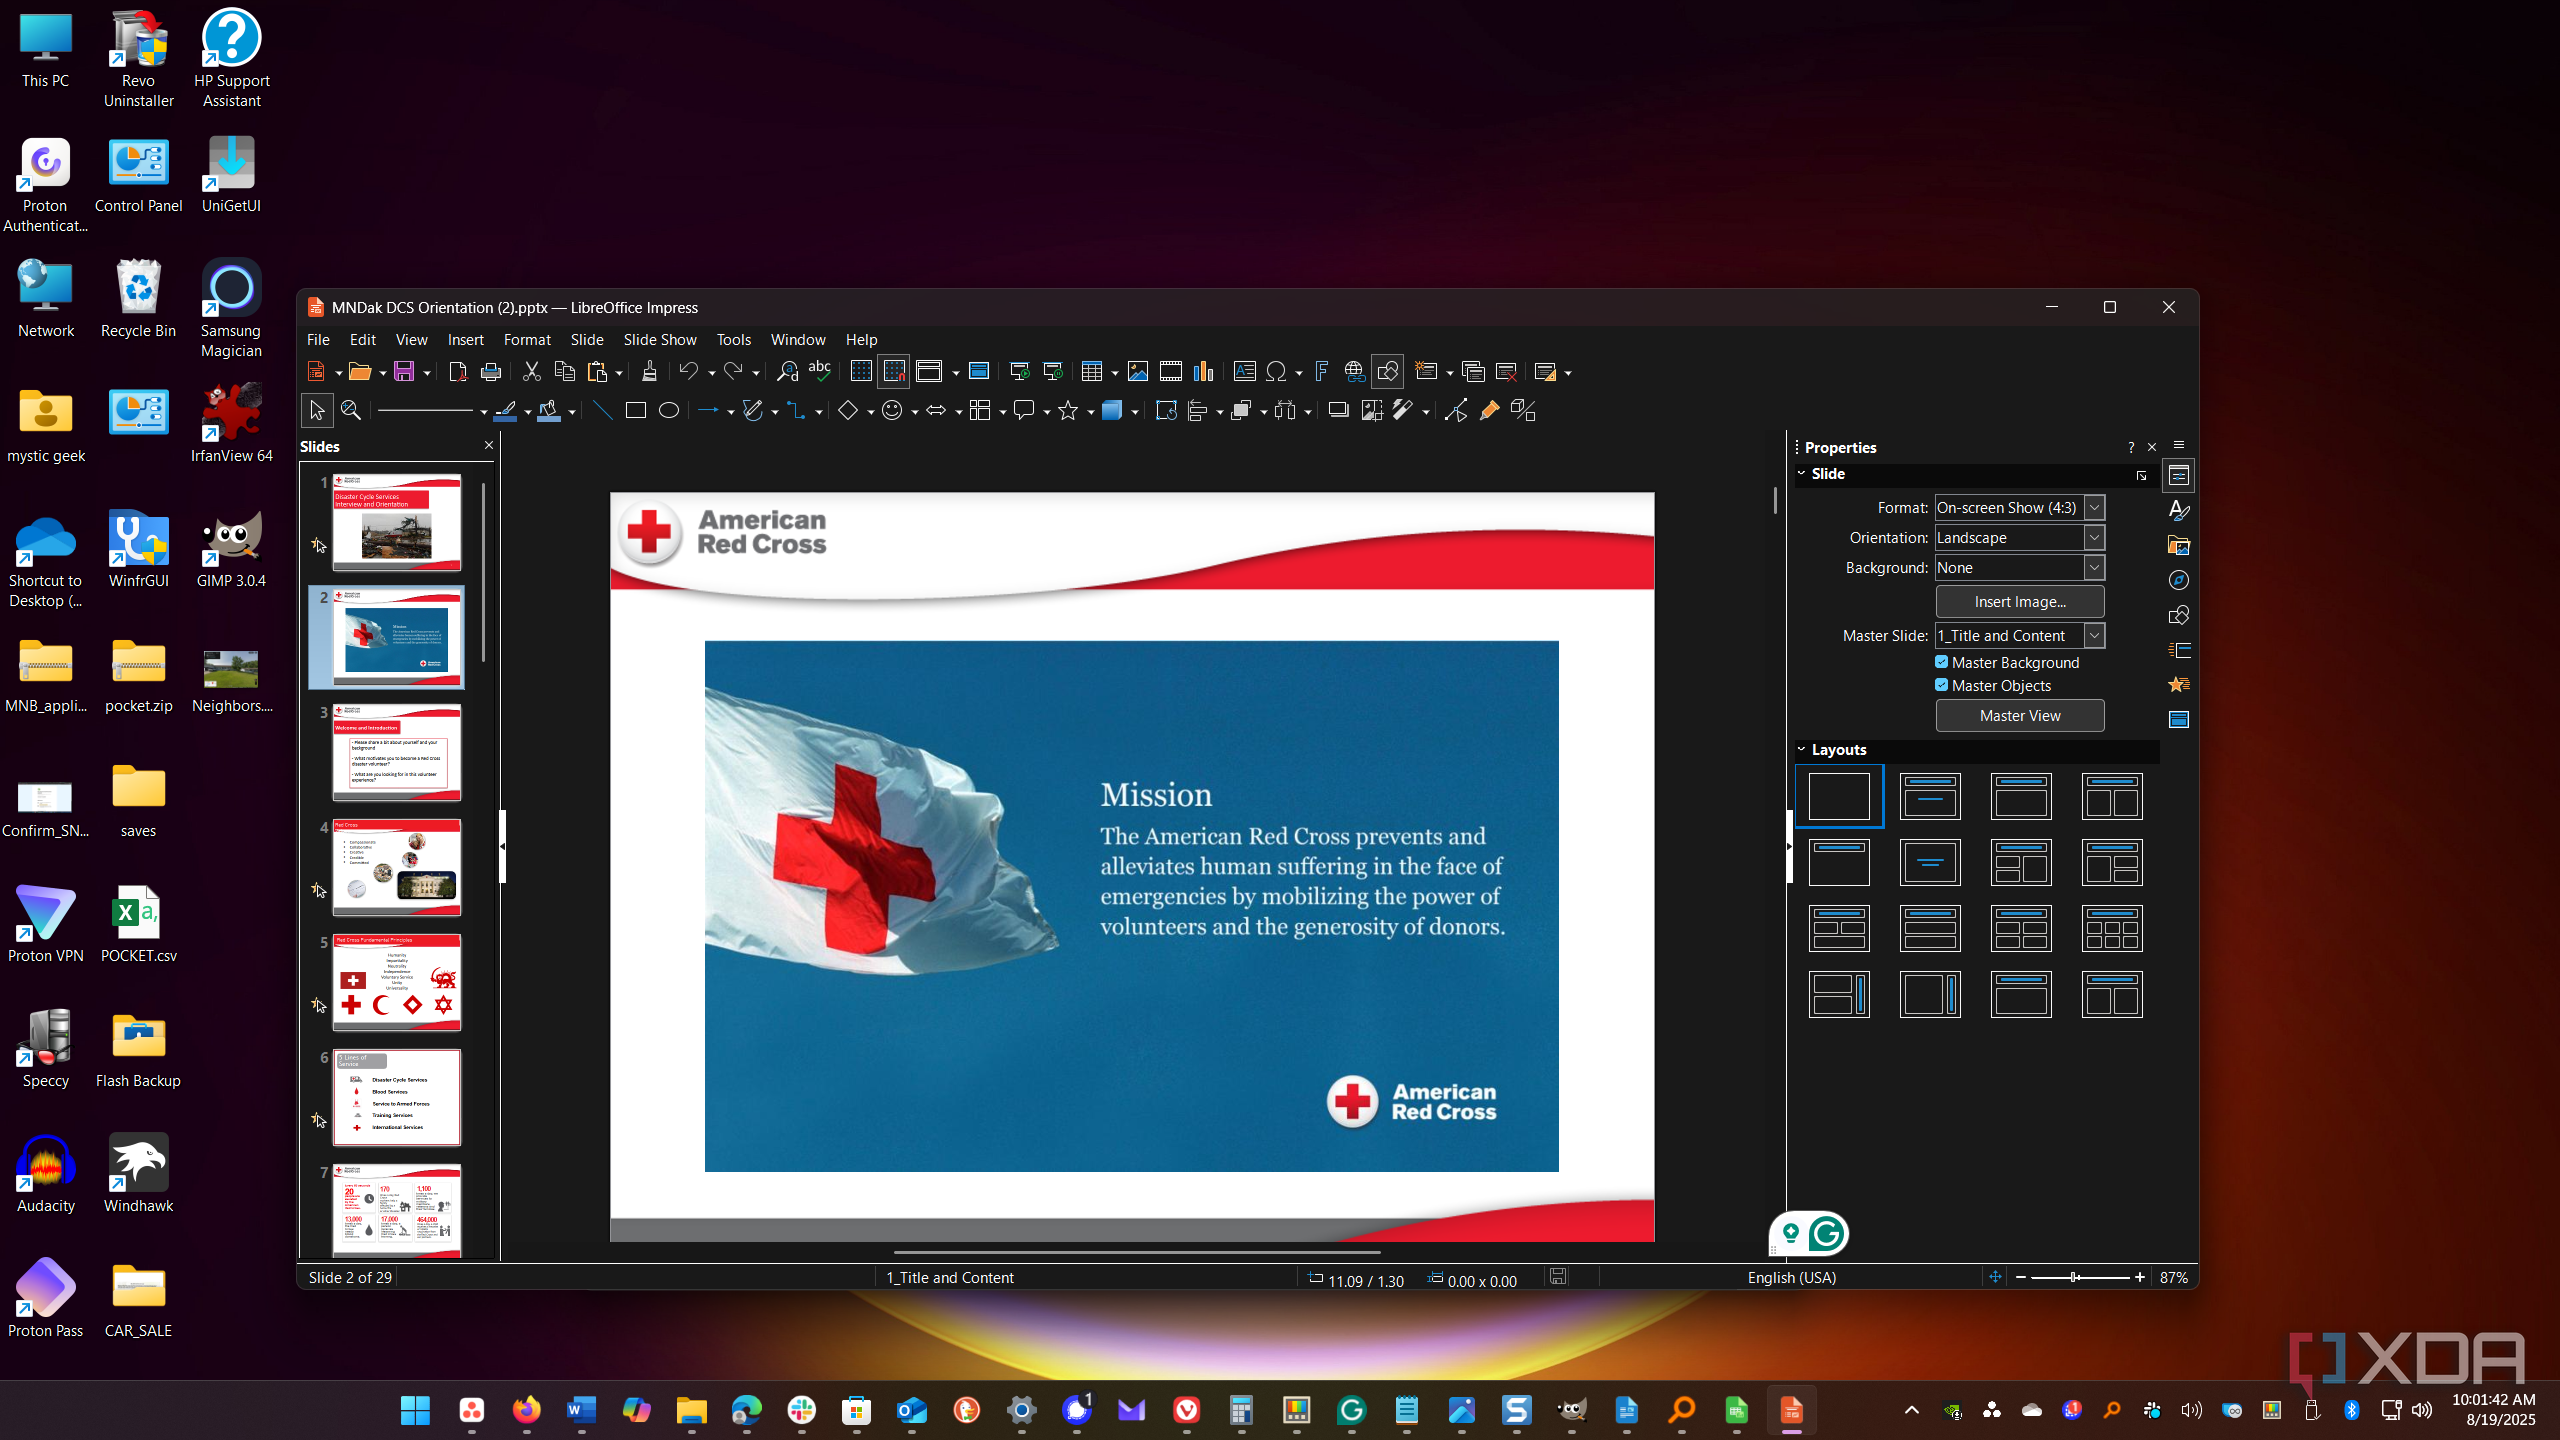Toggle Extrusion 3D icon

pyautogui.click(x=1524, y=410)
